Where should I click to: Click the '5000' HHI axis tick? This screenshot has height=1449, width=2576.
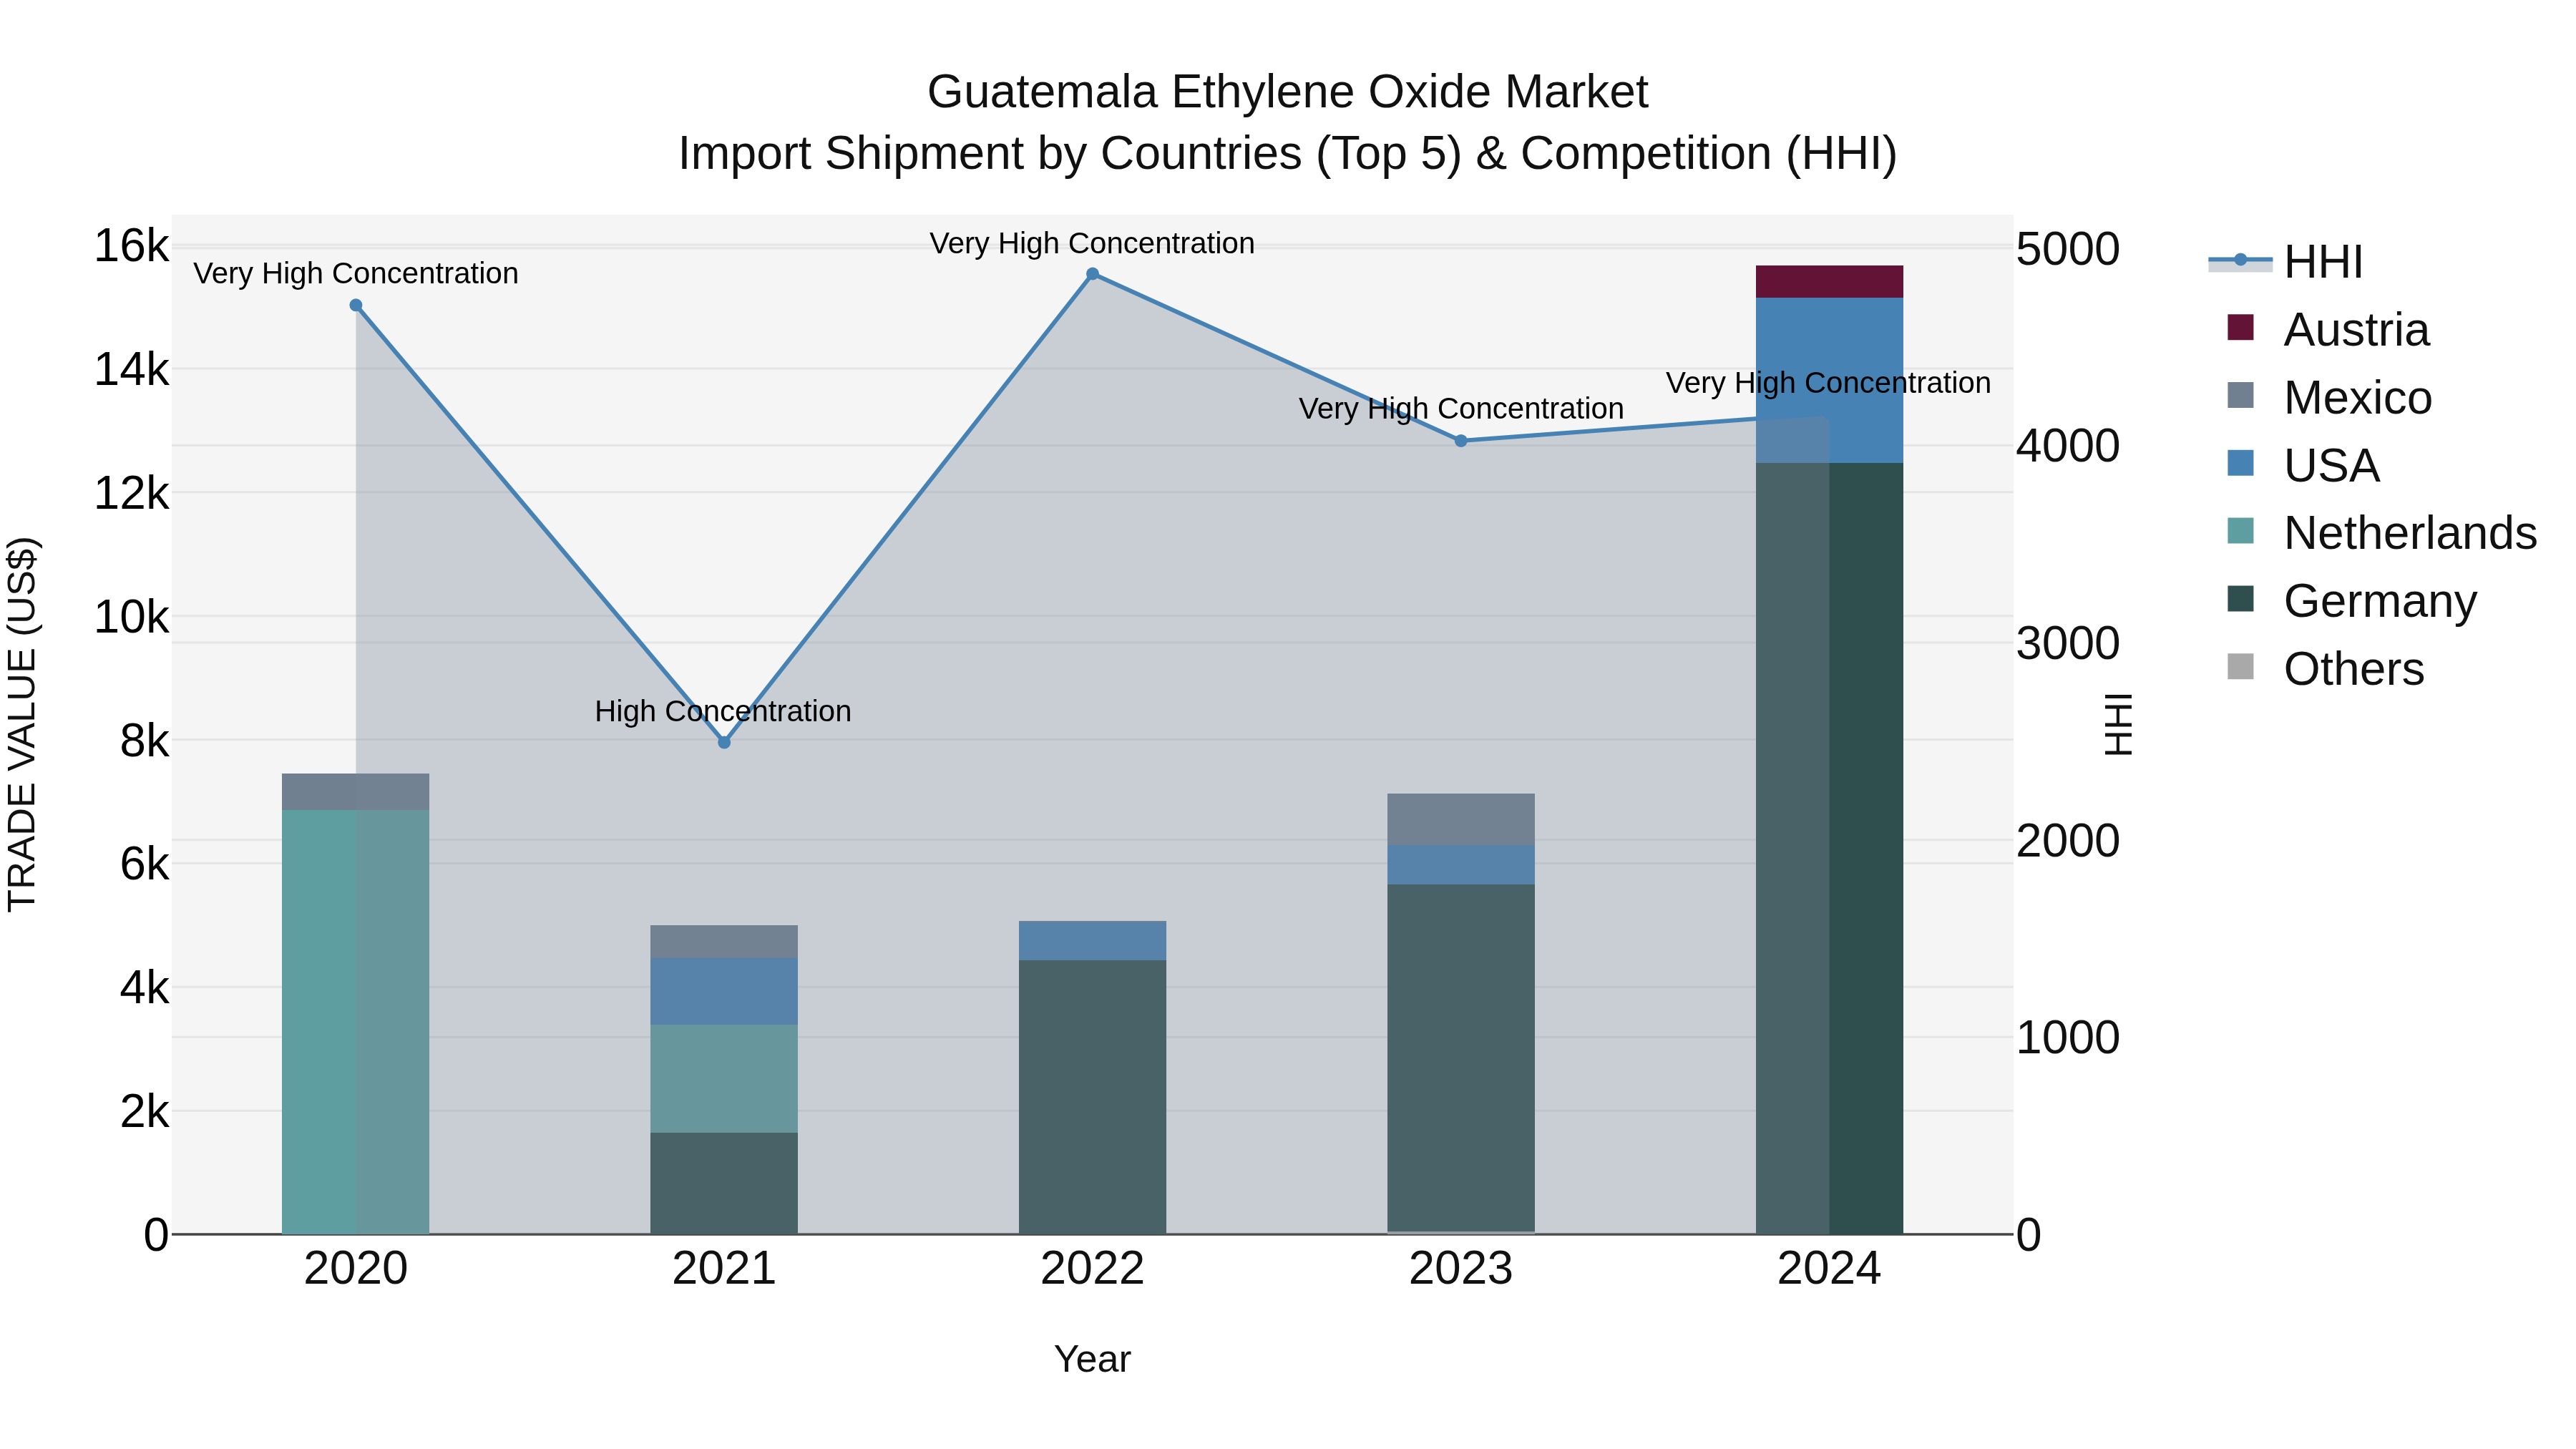coord(2067,249)
